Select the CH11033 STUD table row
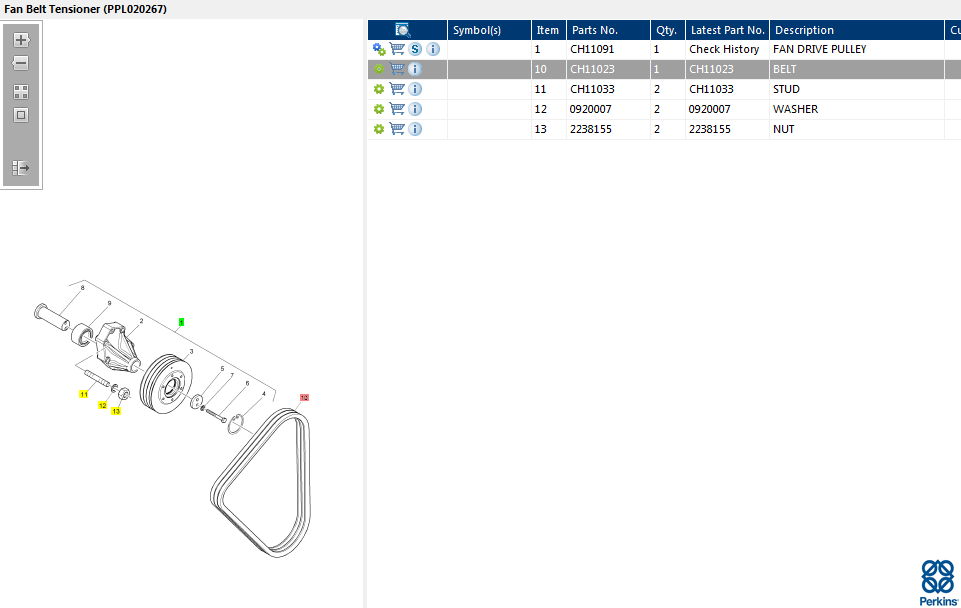 point(660,89)
